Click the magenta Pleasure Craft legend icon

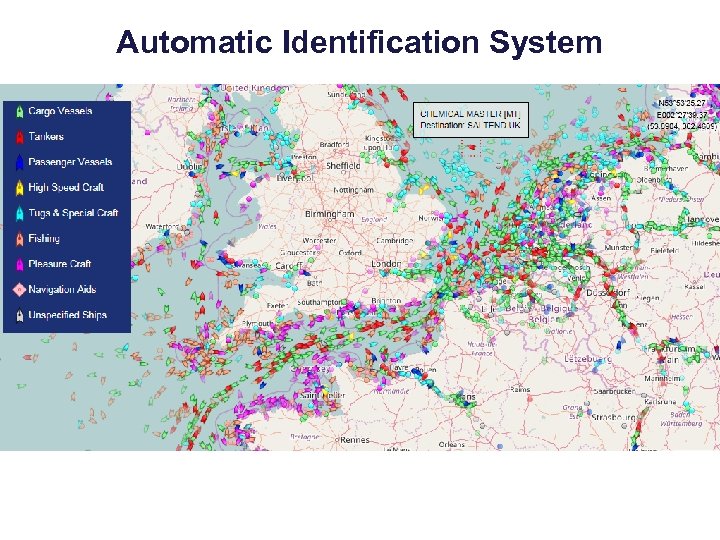(19, 264)
